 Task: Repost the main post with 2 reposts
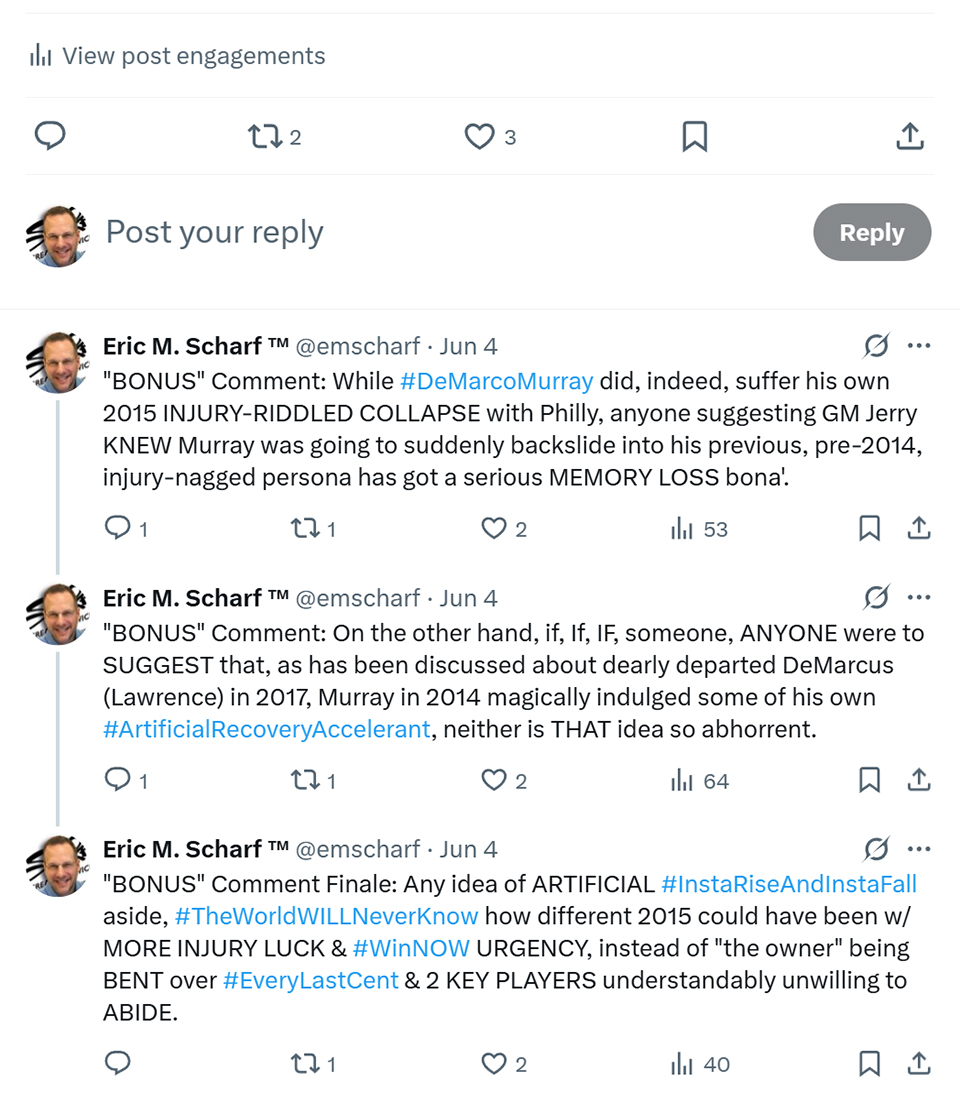pyautogui.click(x=266, y=136)
